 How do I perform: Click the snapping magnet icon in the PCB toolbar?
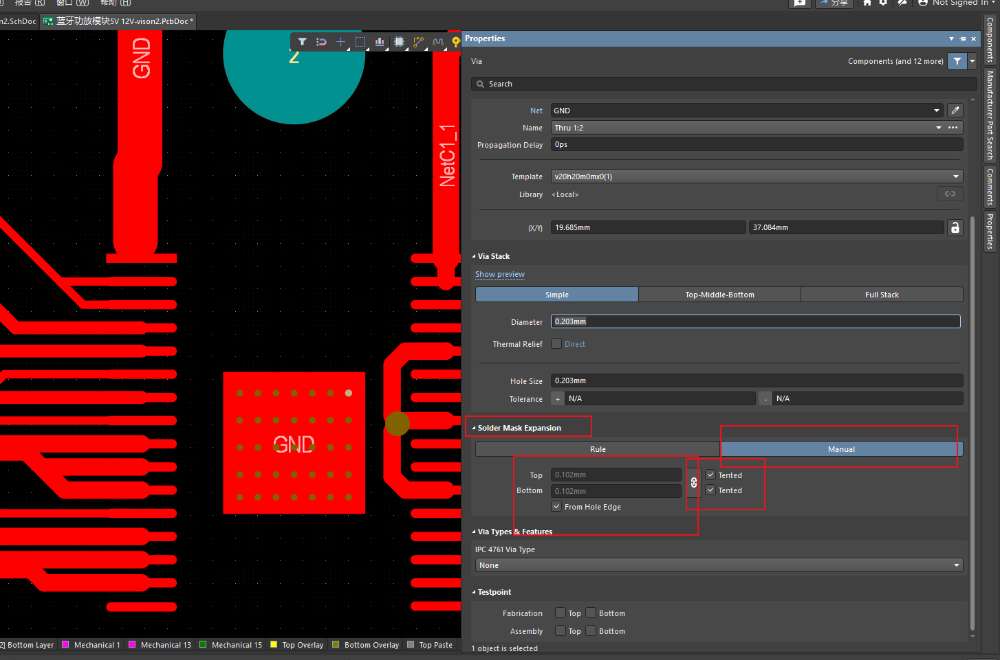(x=321, y=42)
